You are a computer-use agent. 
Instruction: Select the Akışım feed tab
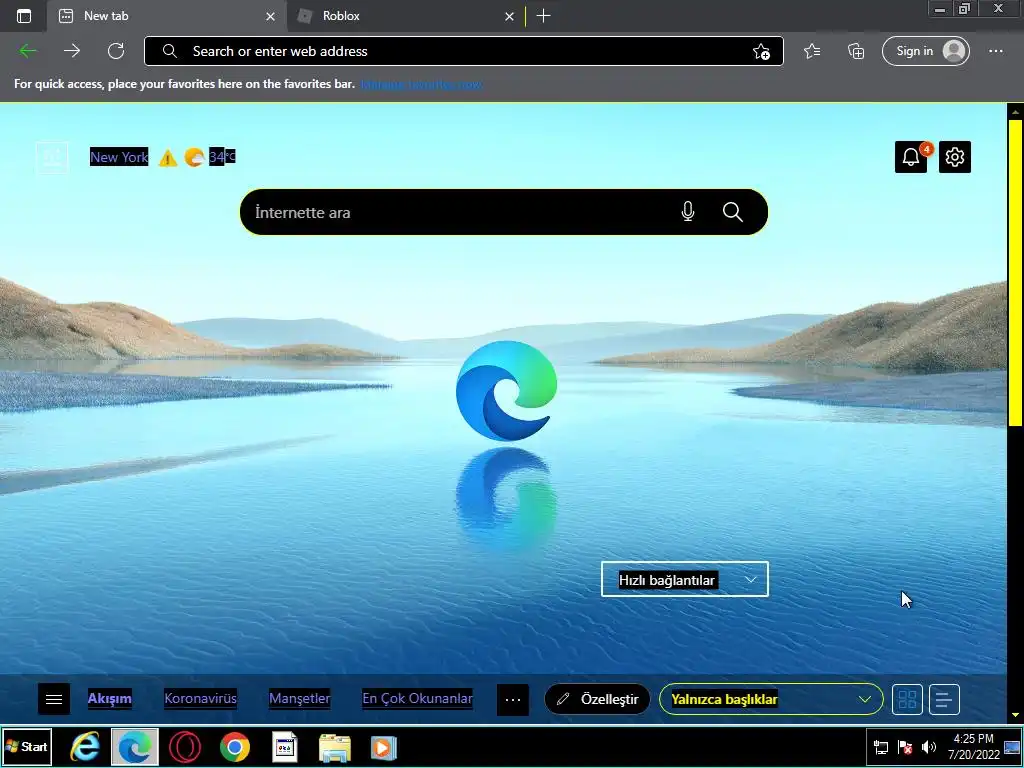(x=110, y=699)
